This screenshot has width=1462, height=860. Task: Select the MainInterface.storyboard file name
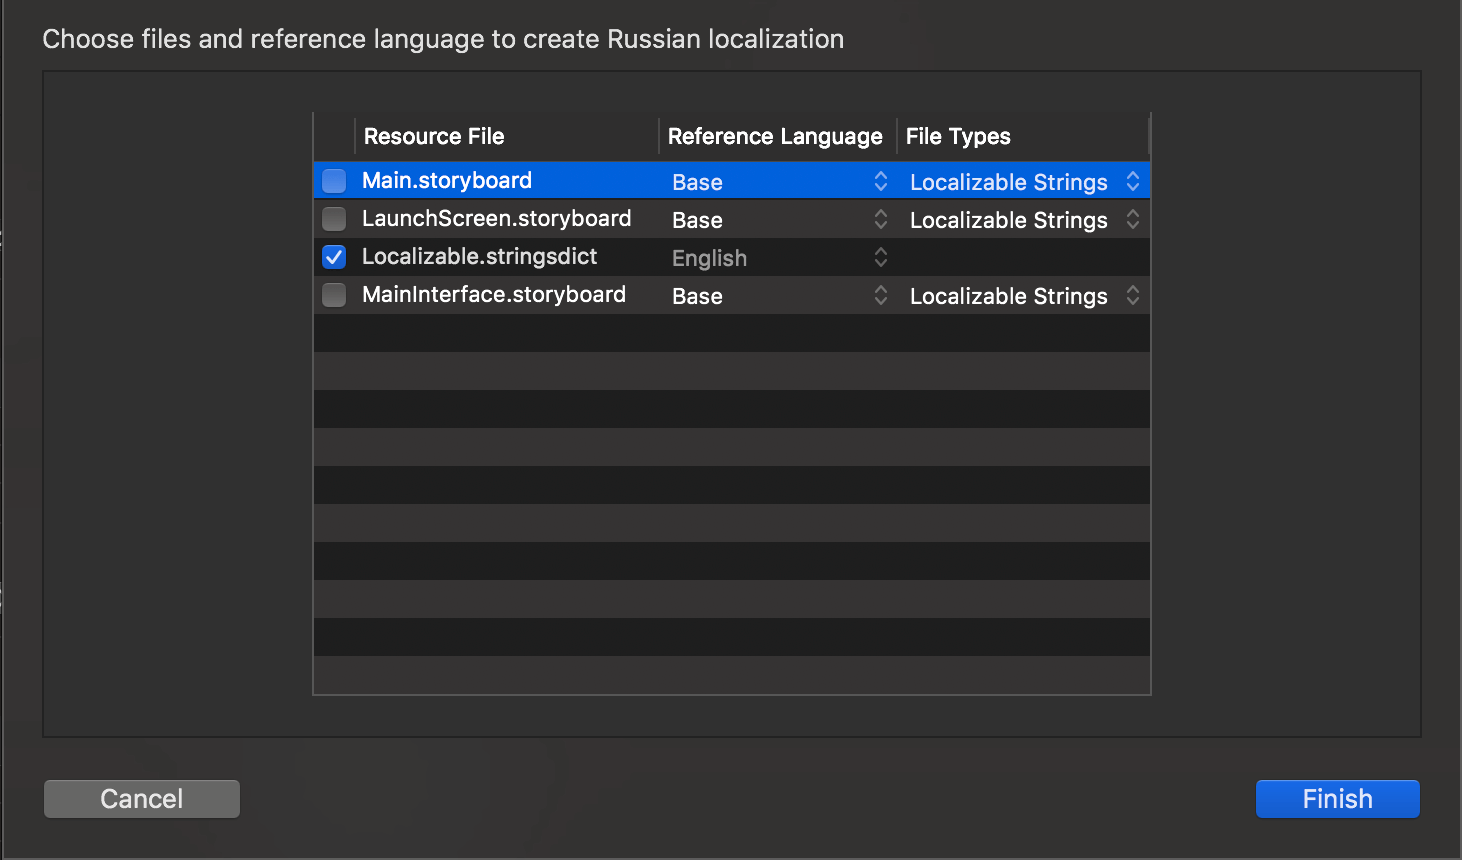(493, 295)
